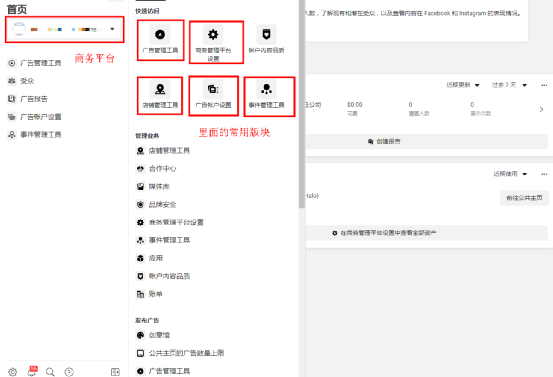Open the 近期更新 sort dropdown
The height and width of the screenshot is (377, 553).
[x=463, y=85]
